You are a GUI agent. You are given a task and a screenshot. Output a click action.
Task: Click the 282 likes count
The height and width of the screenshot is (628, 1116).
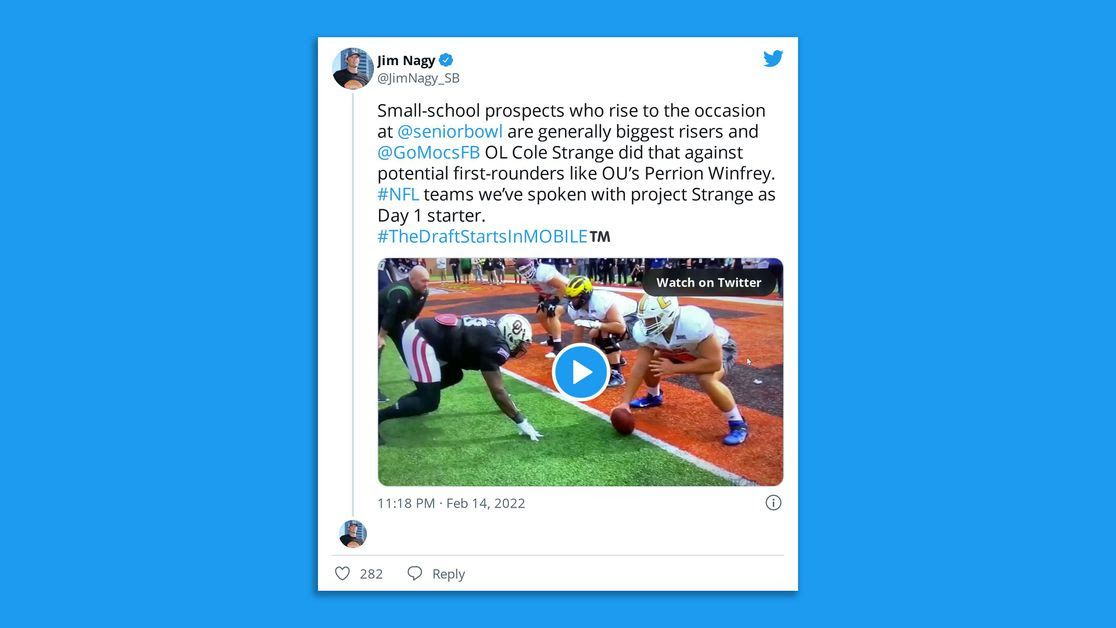372,574
